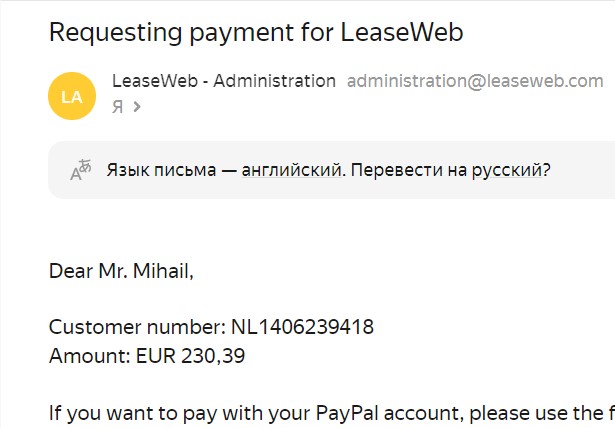The height and width of the screenshot is (428, 615).
Task: Click the amount value 230,39
Action: 213,354
